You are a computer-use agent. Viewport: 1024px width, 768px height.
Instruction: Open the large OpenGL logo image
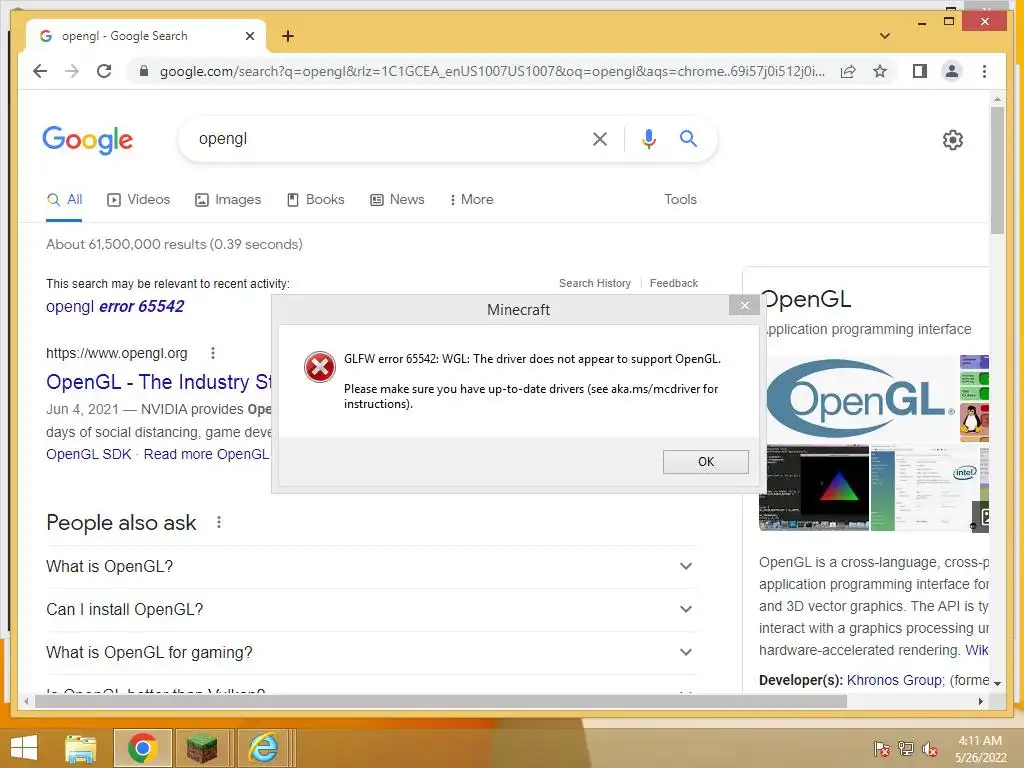859,398
